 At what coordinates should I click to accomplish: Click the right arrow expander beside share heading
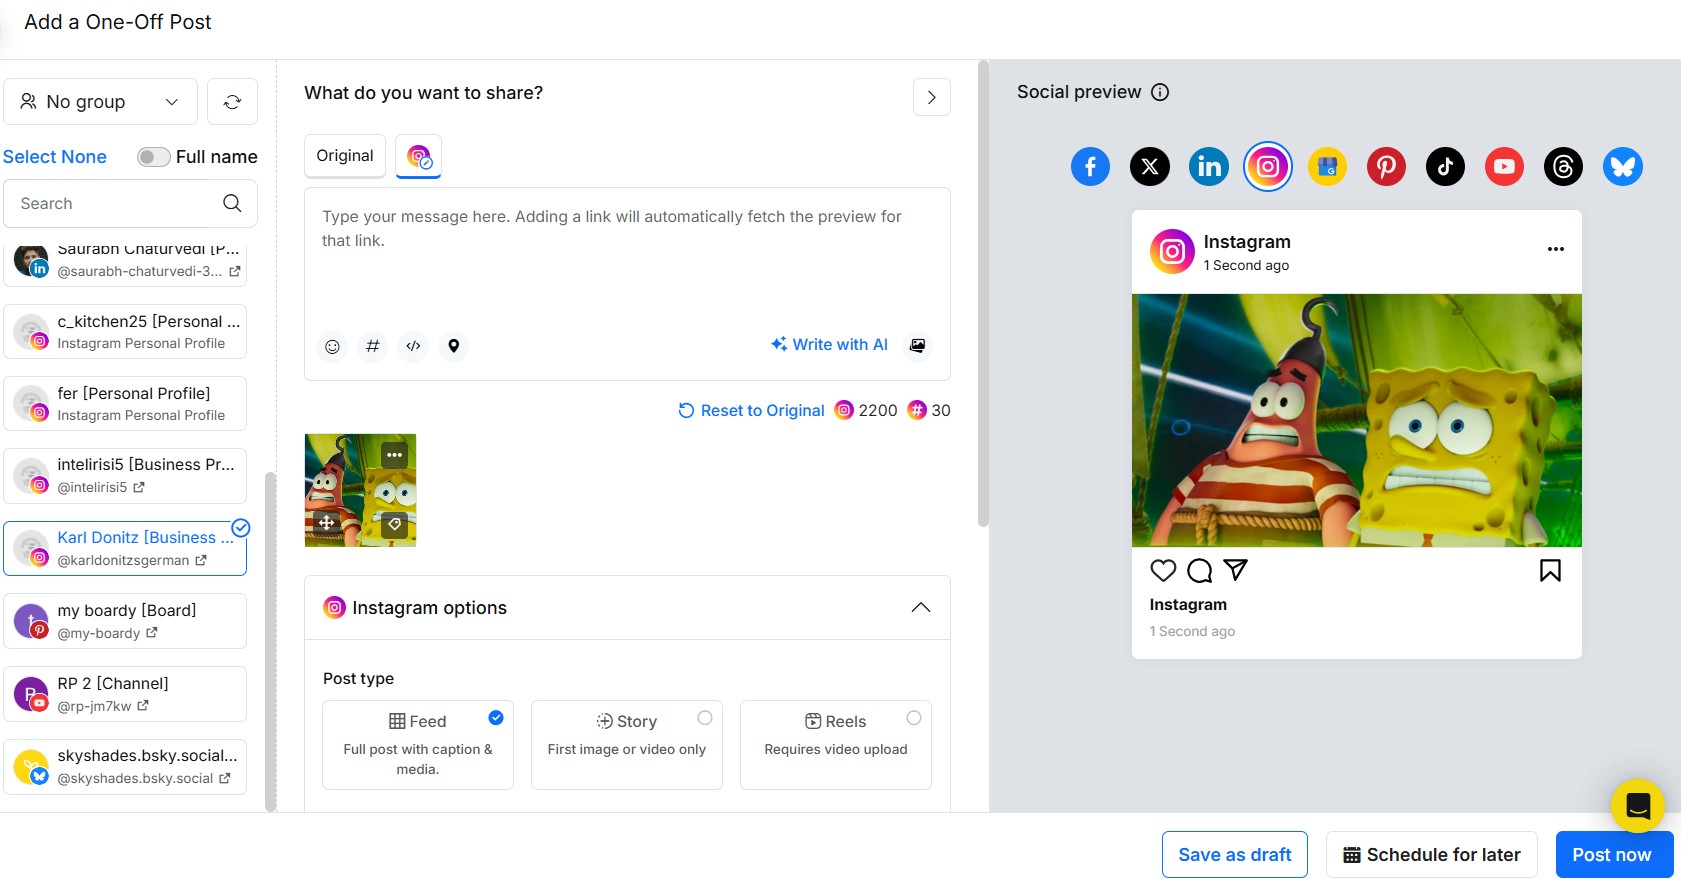[932, 97]
